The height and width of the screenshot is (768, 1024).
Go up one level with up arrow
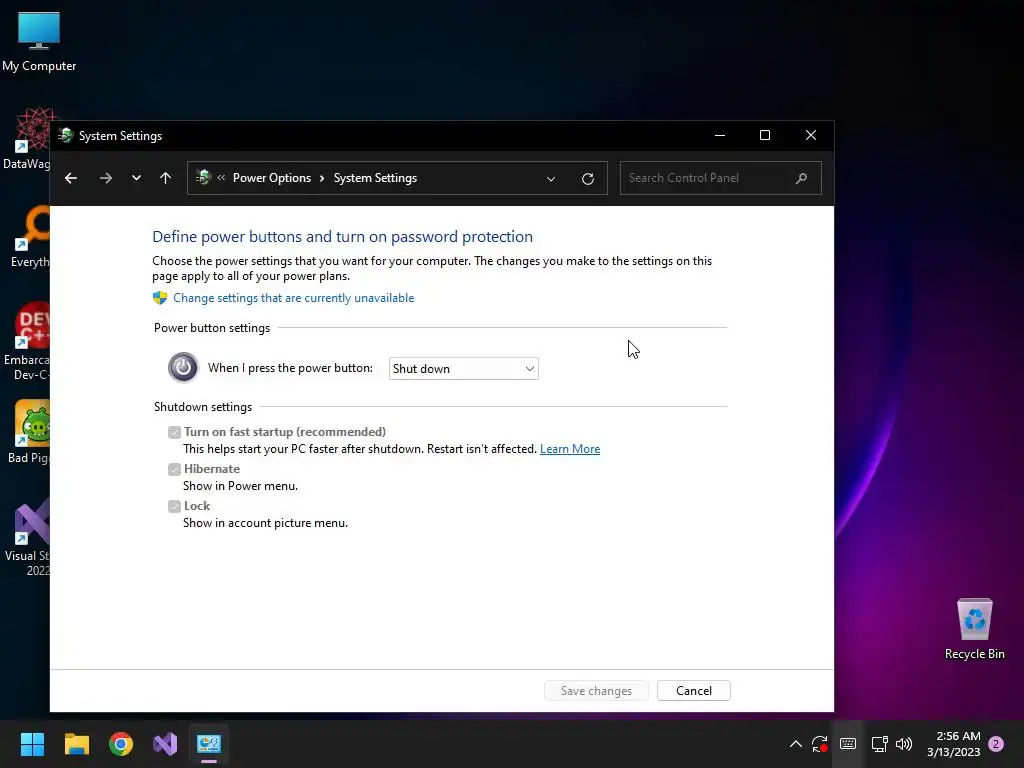(165, 178)
